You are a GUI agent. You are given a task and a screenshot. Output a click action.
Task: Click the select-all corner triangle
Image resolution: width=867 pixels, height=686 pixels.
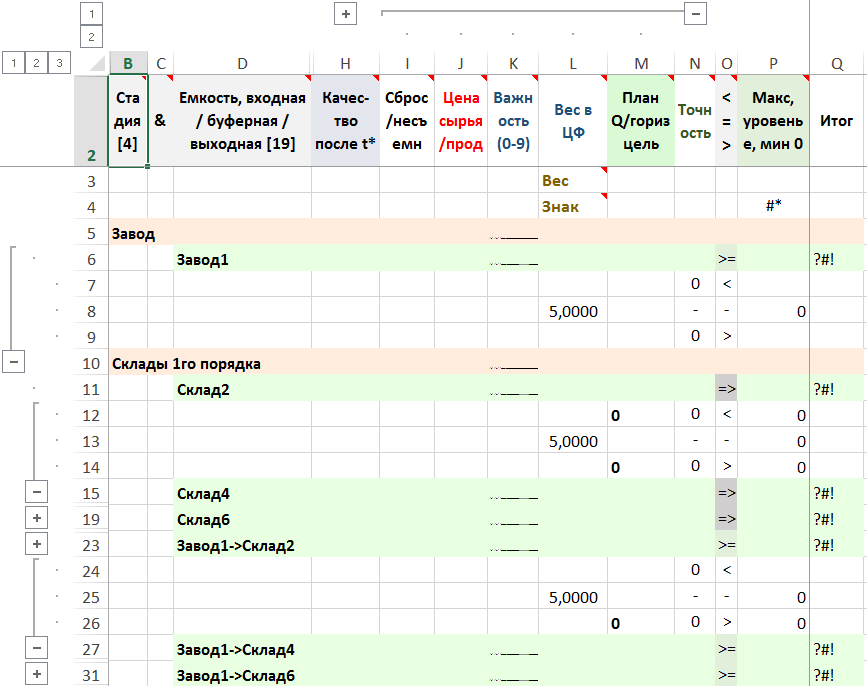pos(95,64)
